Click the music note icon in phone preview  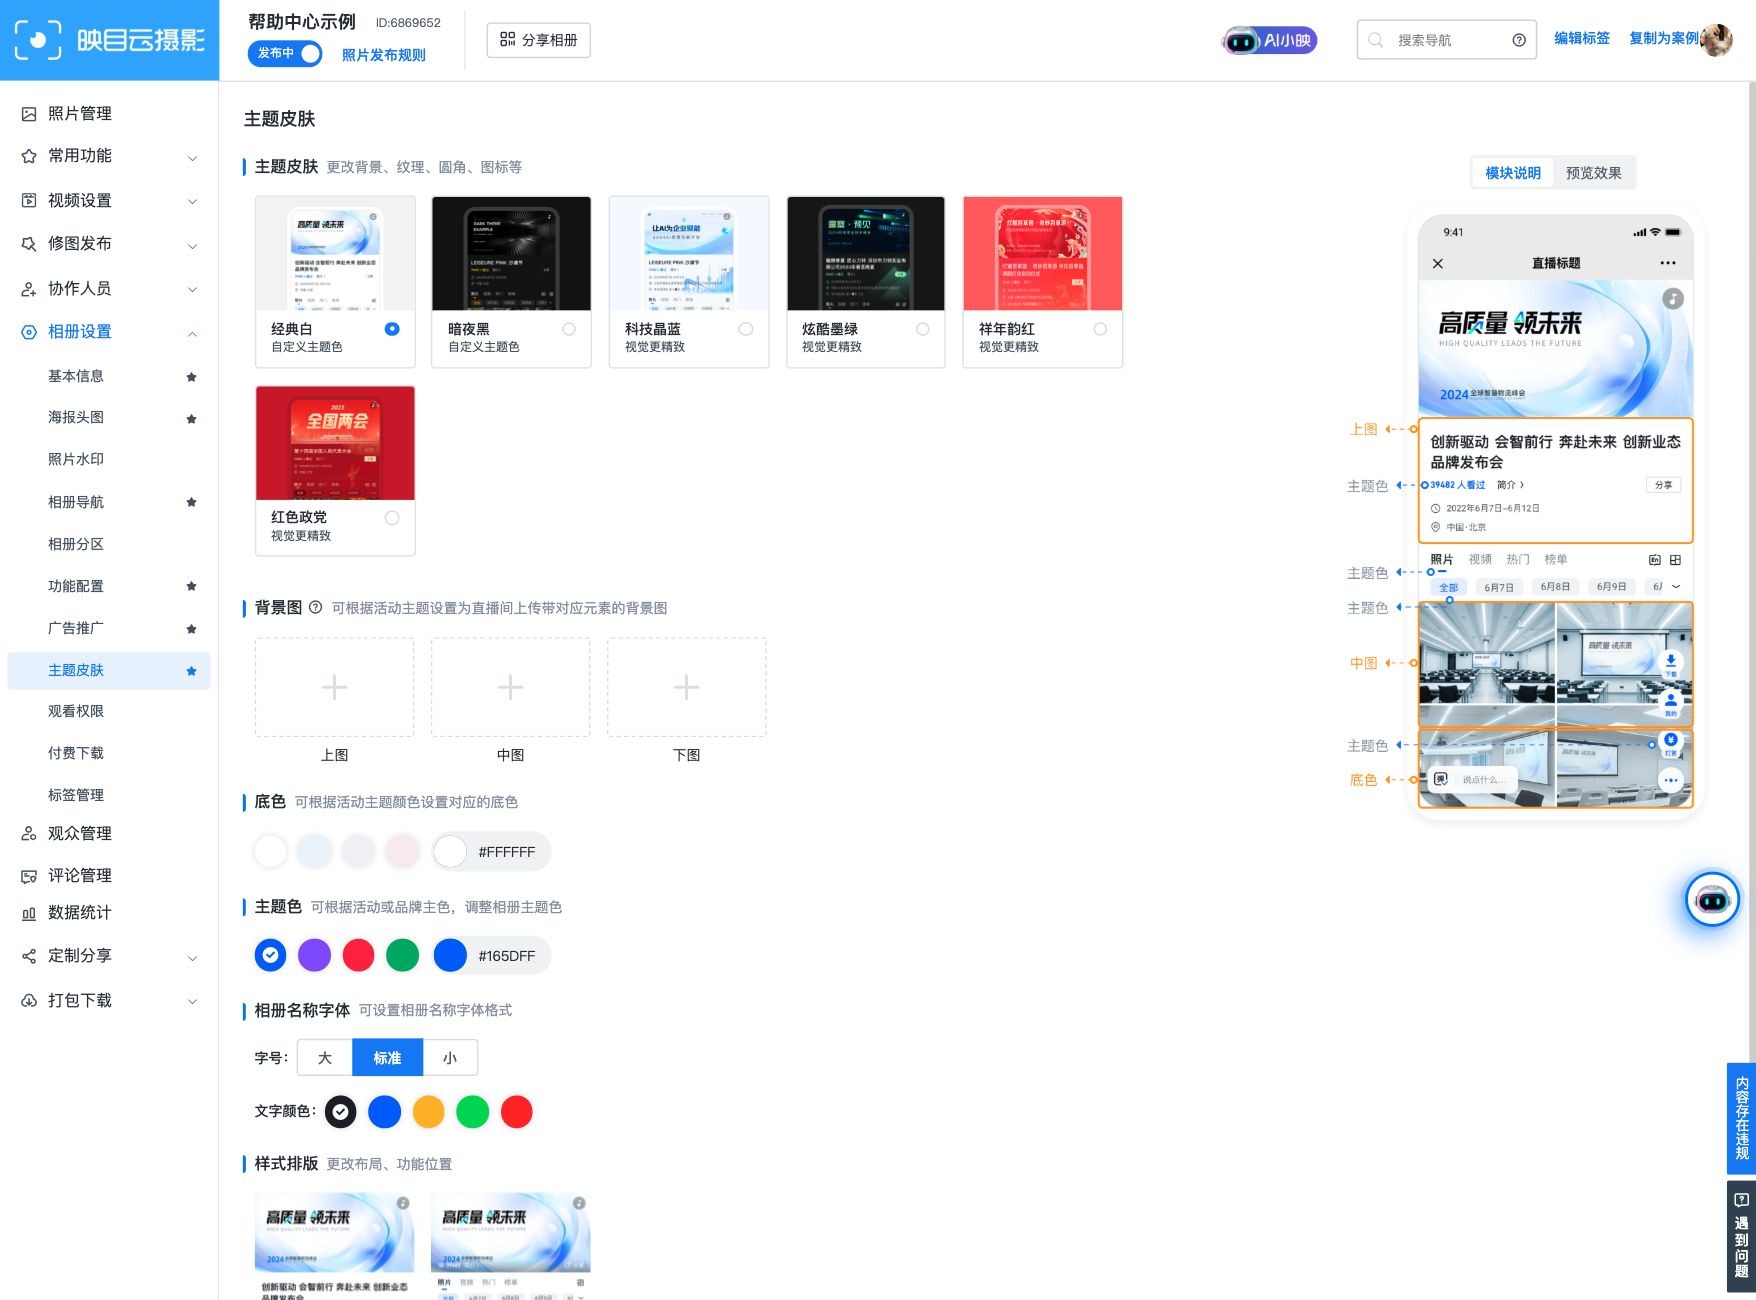pyautogui.click(x=1673, y=298)
